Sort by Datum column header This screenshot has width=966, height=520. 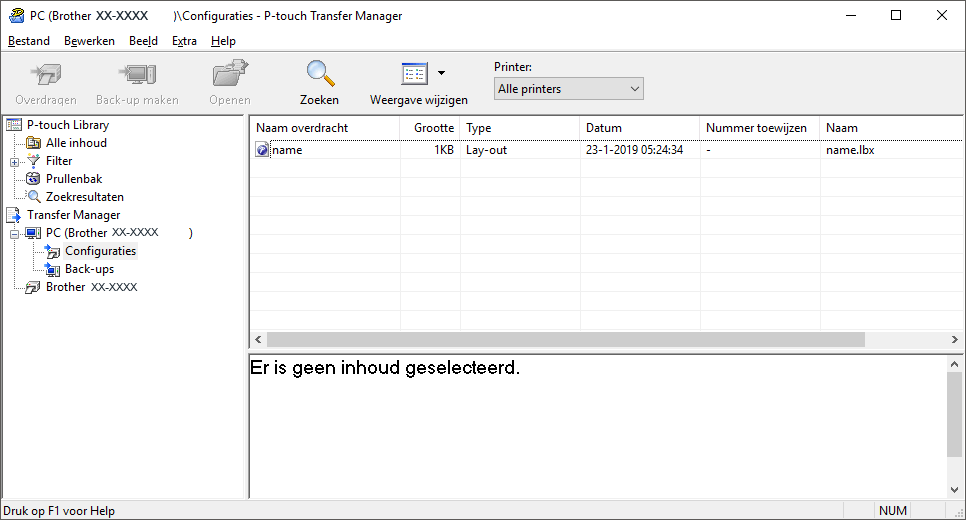(639, 128)
